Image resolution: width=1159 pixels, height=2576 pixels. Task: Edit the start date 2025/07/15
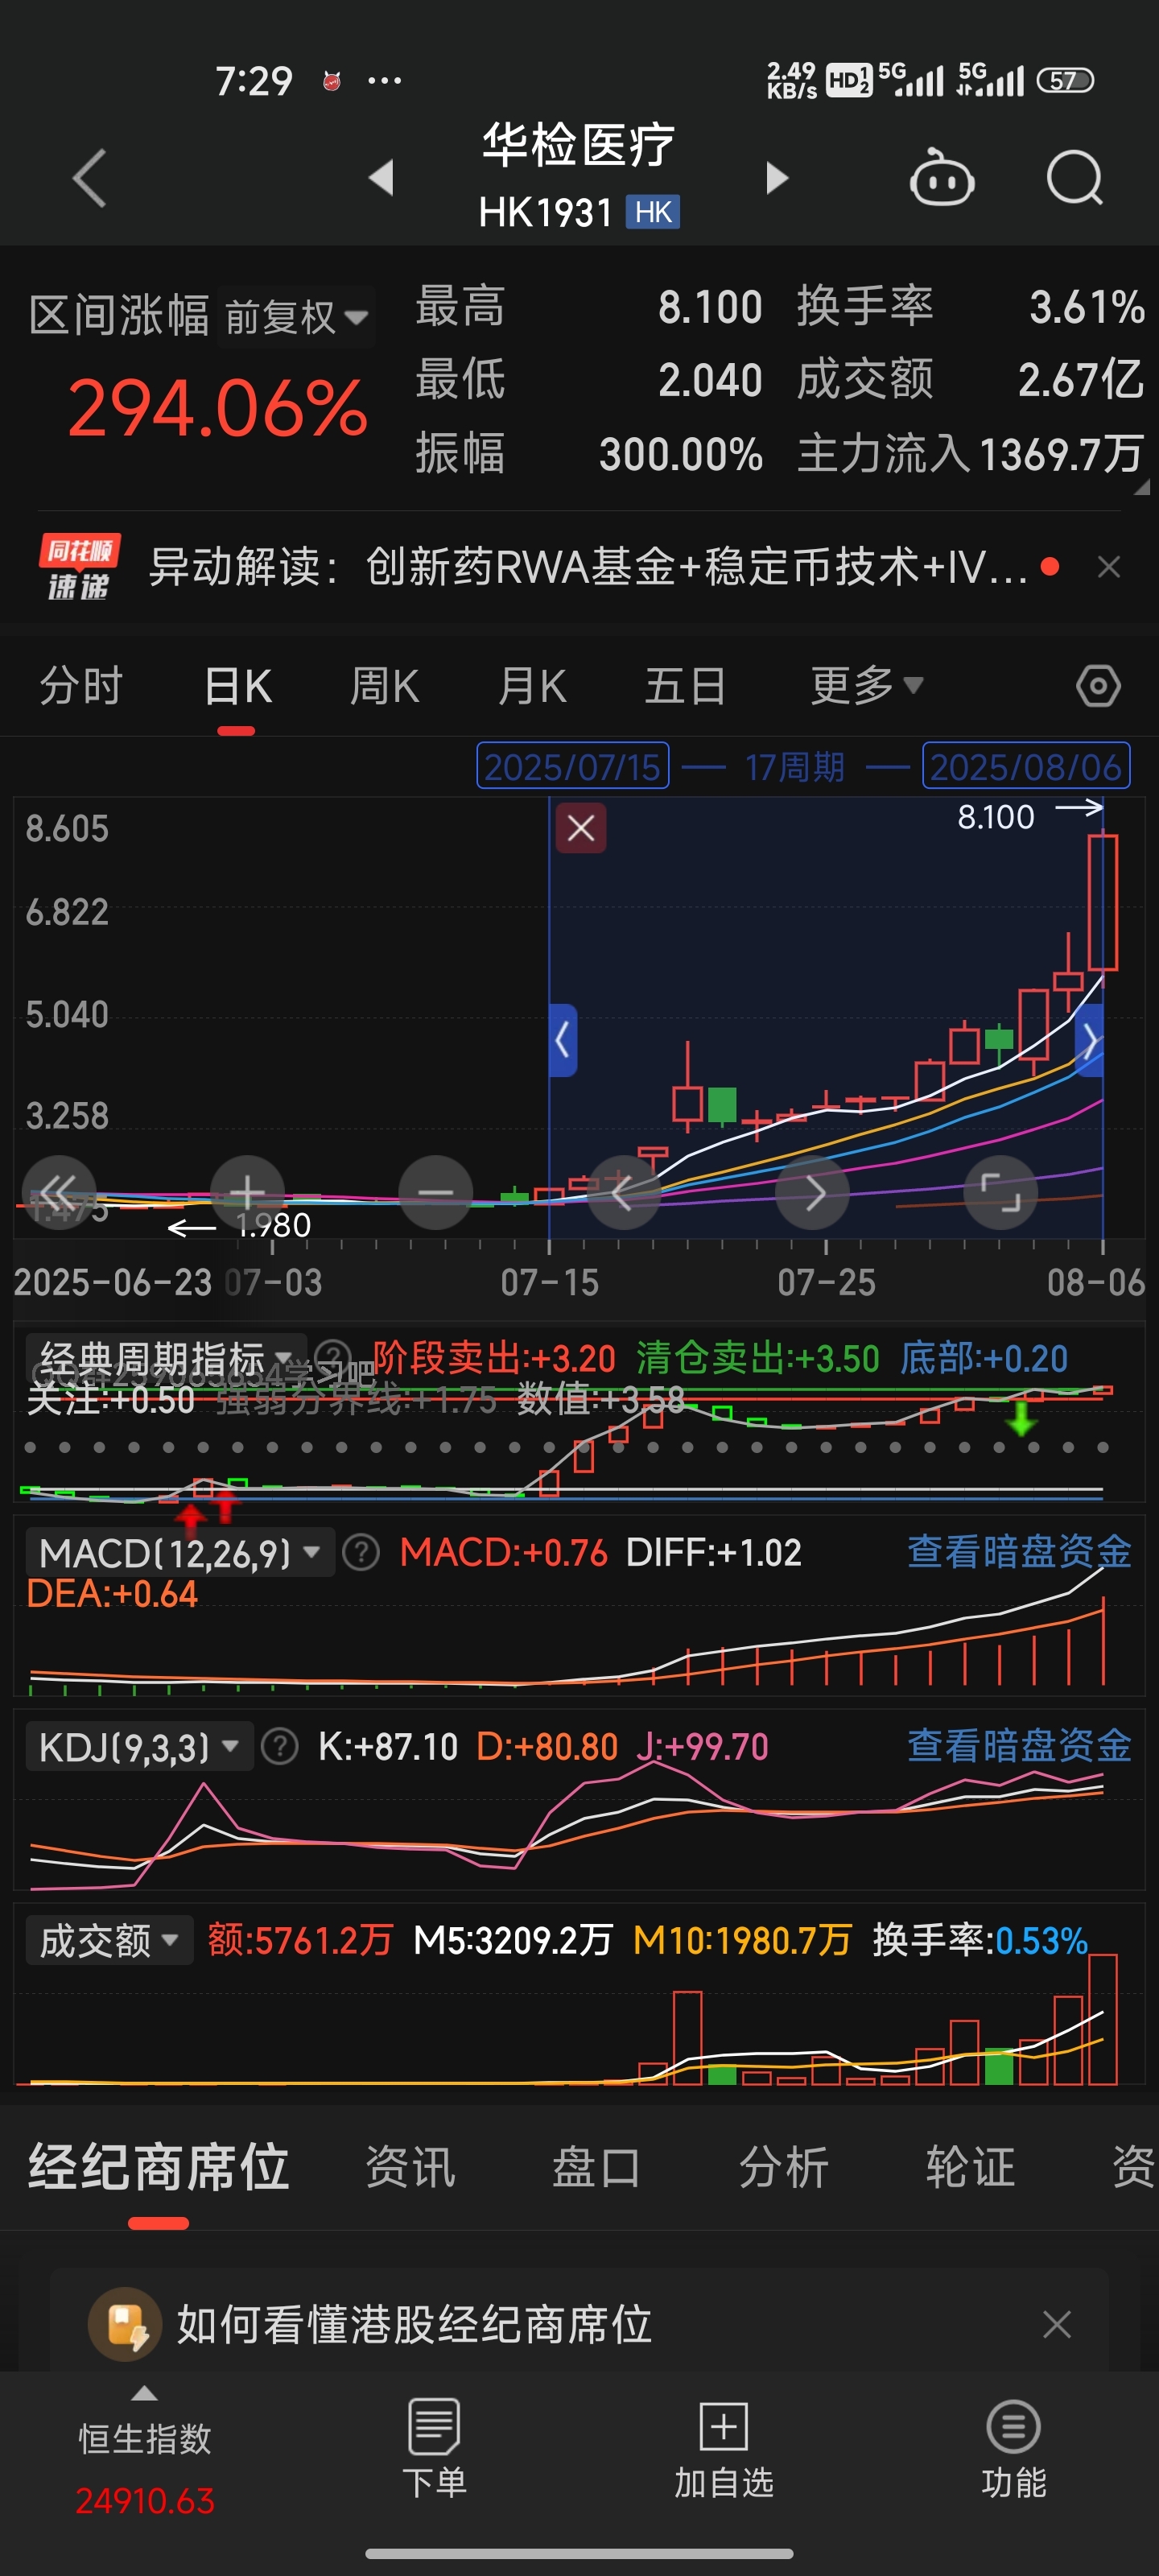click(573, 766)
